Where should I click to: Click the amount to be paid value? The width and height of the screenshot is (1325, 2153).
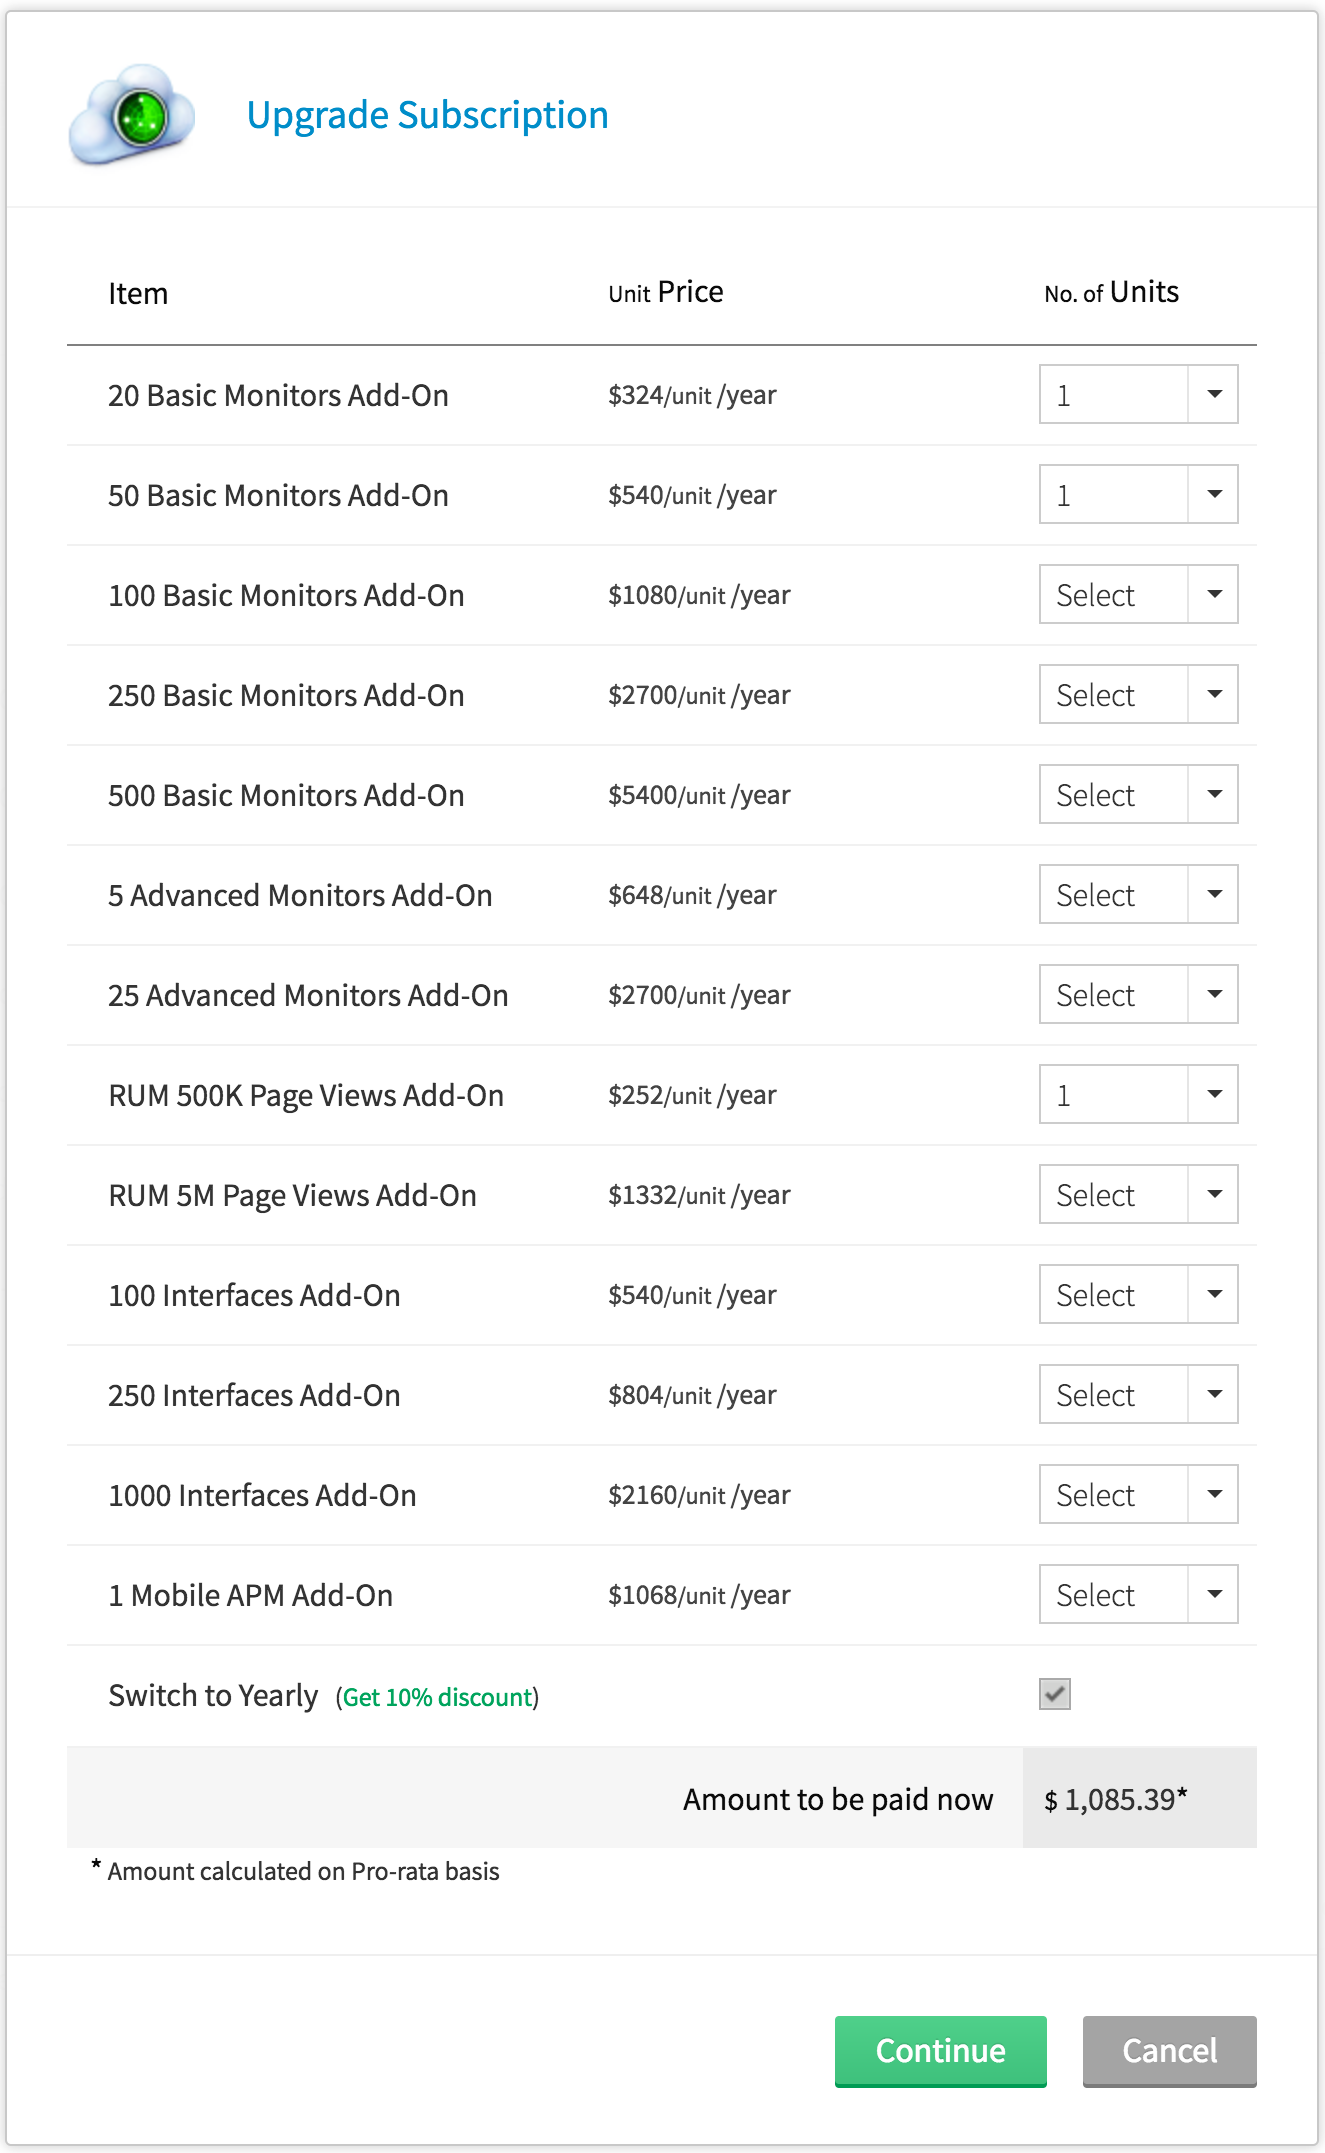click(1115, 1799)
